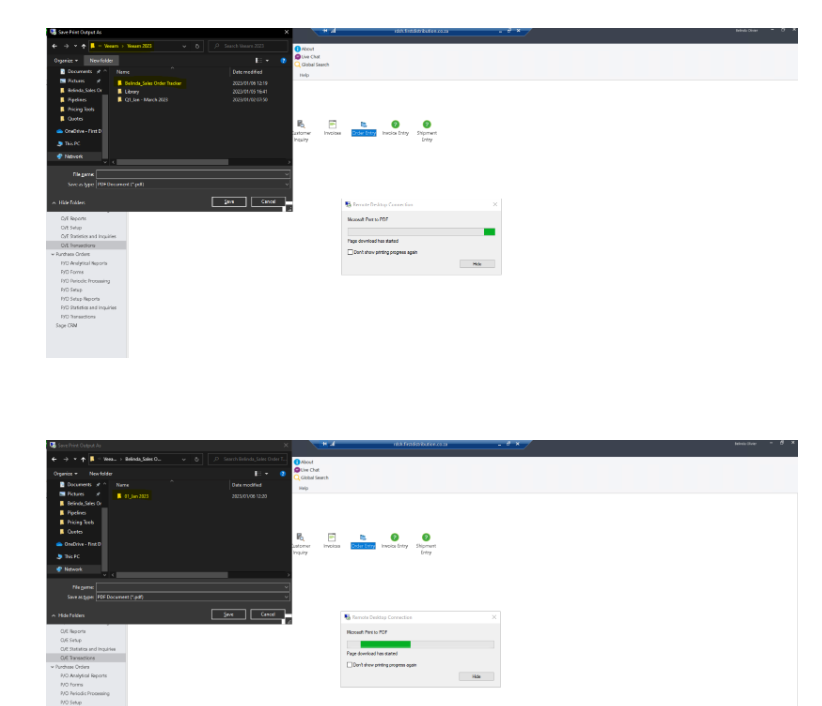This screenshot has width=822, height=706.
Task: Click Save in bottom save dialog
Action: [229, 614]
